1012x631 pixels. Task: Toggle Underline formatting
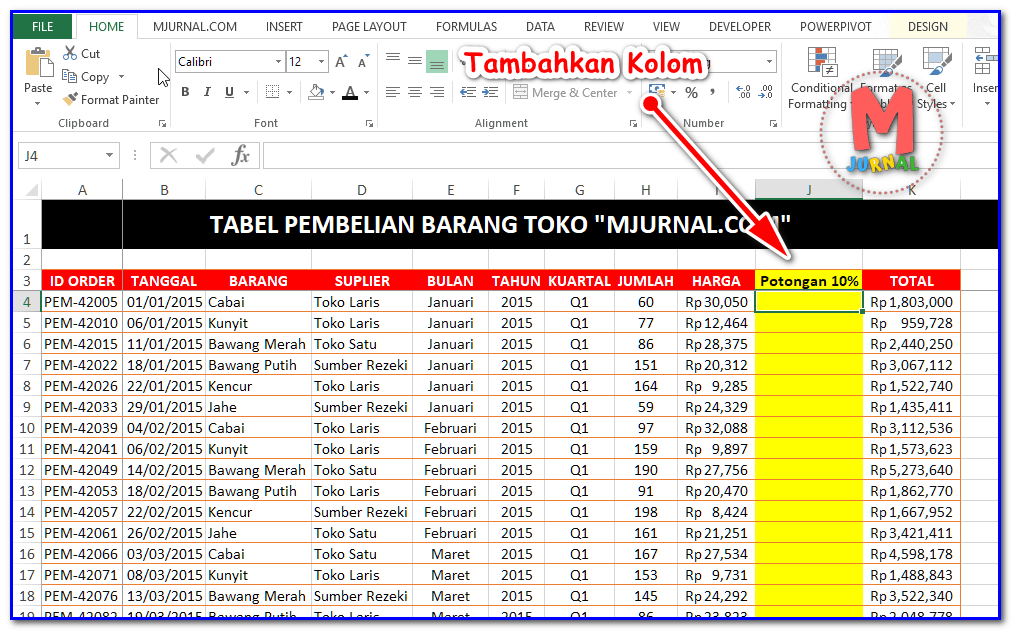click(229, 92)
